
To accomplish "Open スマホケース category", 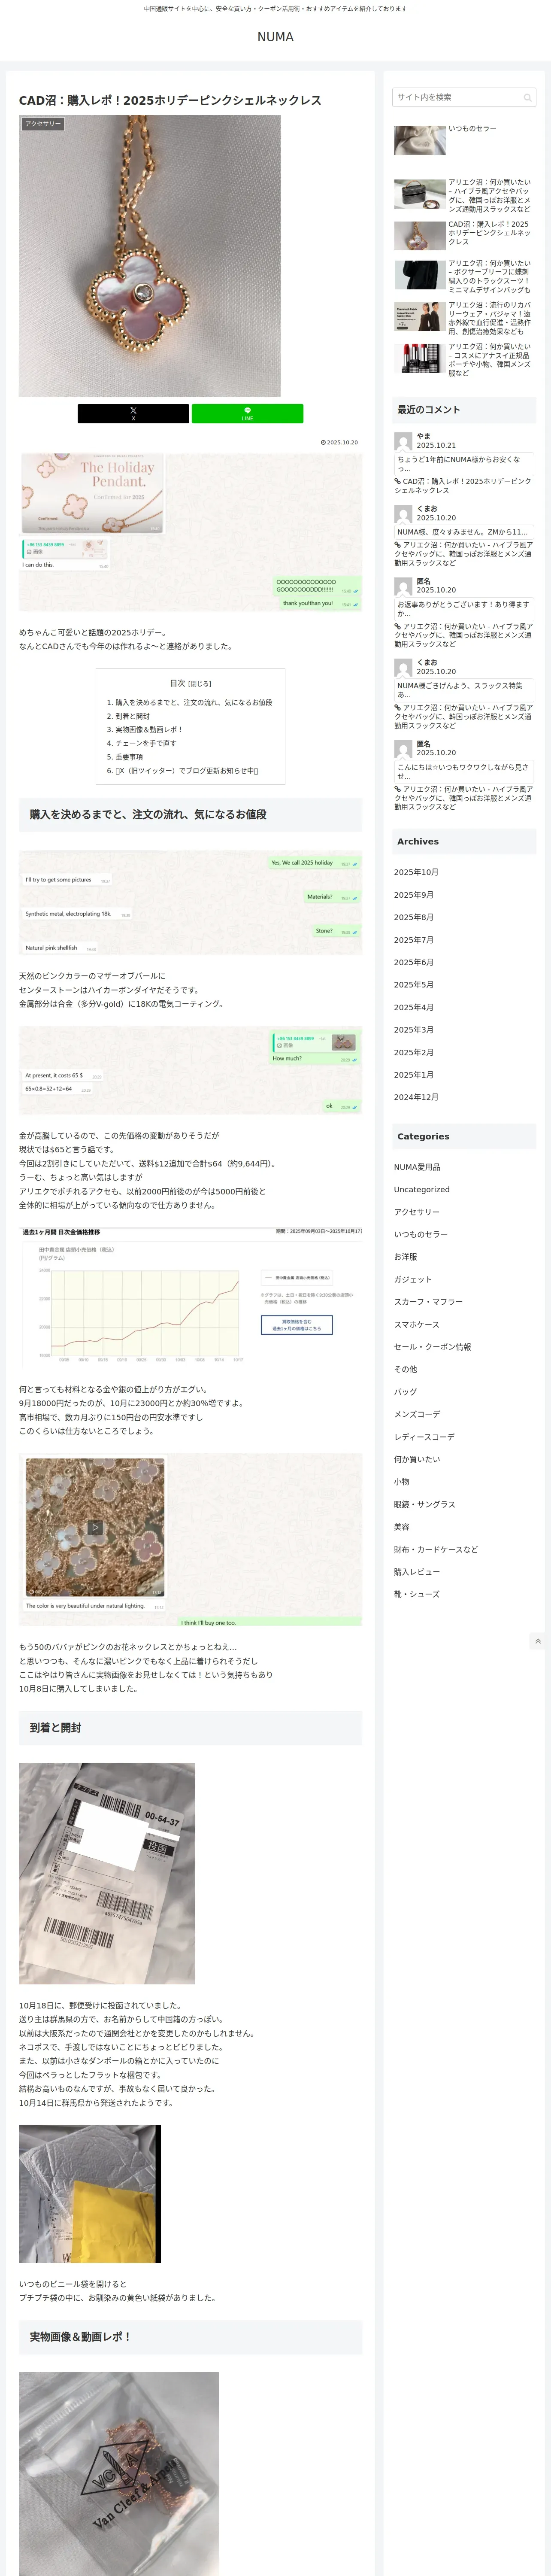I will pos(417,1324).
